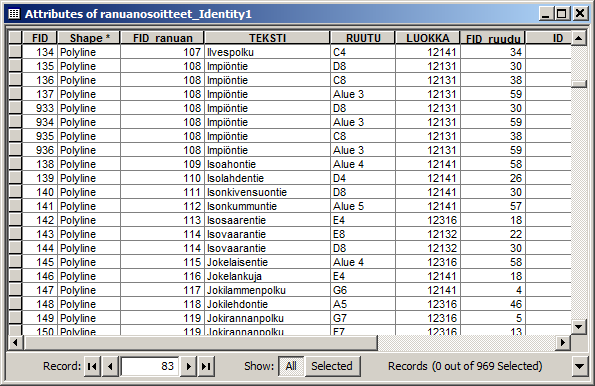This screenshot has width=595, height=386.
Task: Click the FID_ruudu cell 57
Action: click(493, 206)
